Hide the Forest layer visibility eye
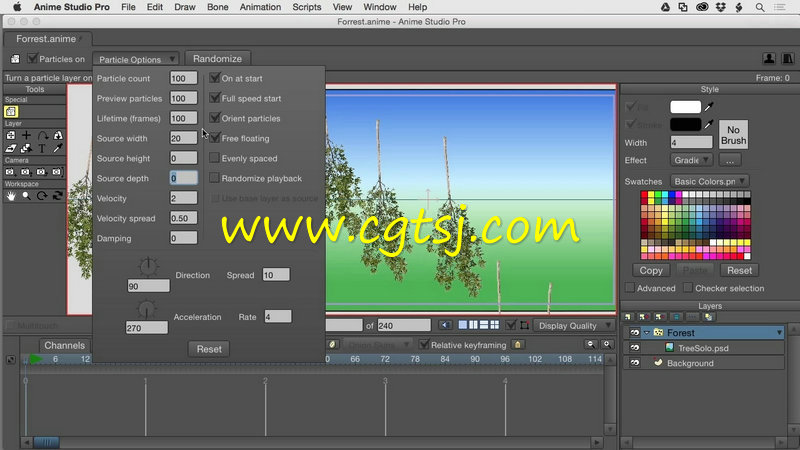This screenshot has height=450, width=800. [x=634, y=333]
